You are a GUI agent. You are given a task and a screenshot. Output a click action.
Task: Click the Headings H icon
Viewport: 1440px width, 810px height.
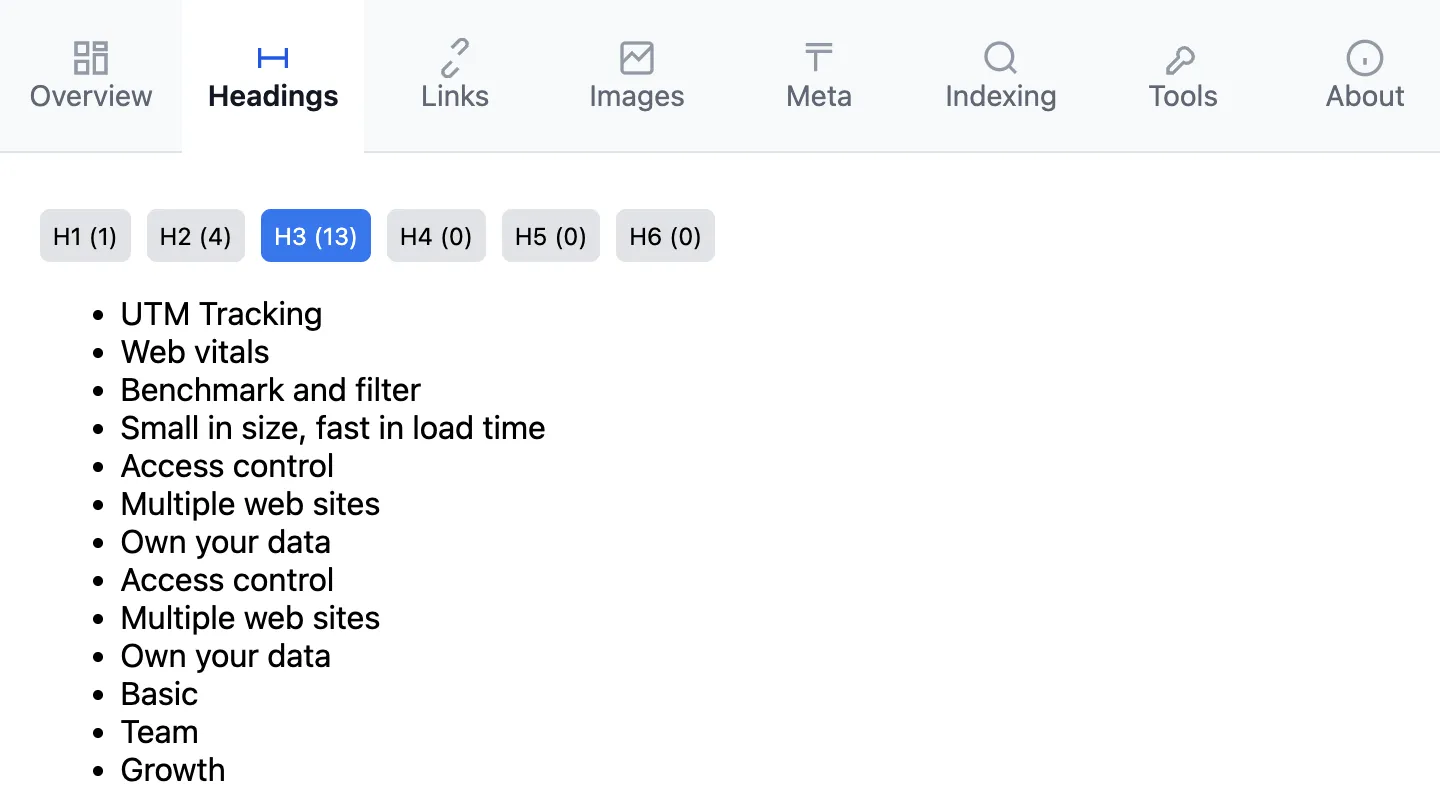click(x=273, y=58)
